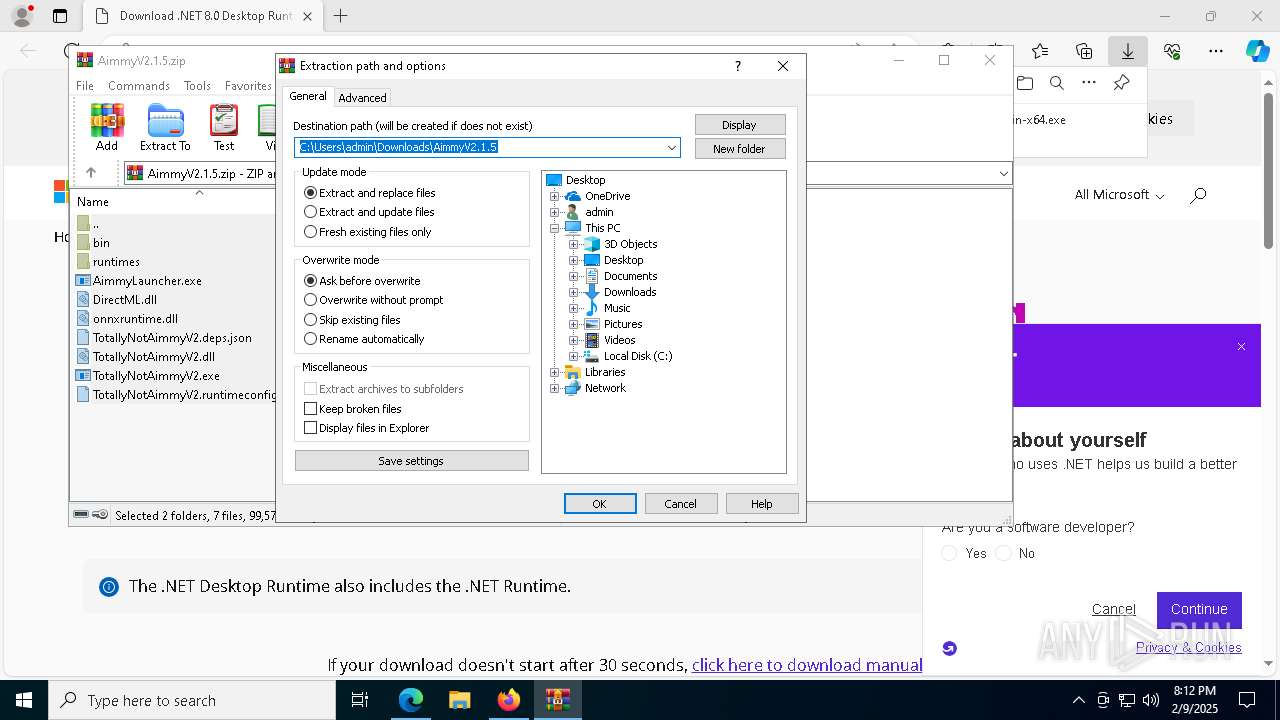Viewport: 1280px width, 720px height.
Task: Click the Continue button on survey
Action: point(1199,609)
